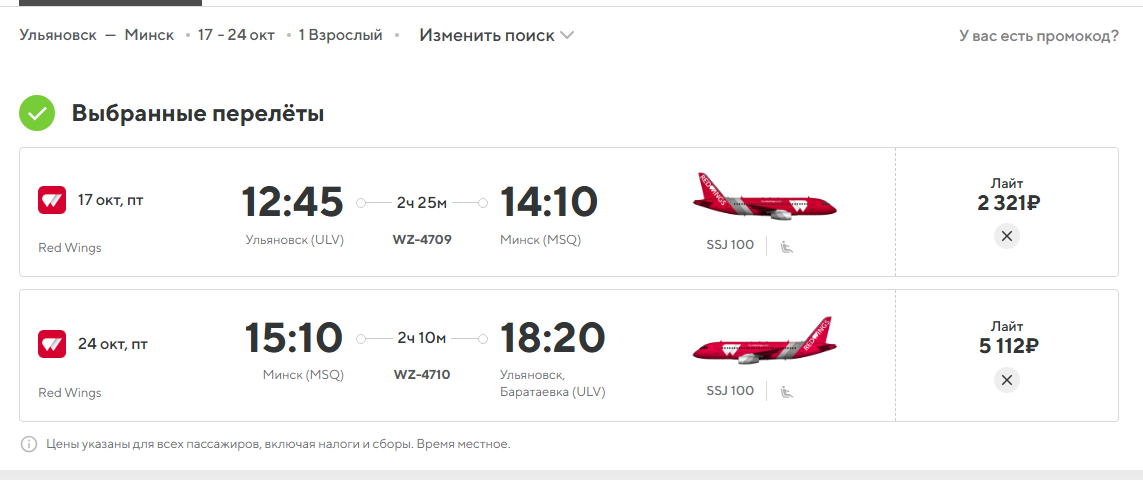
Task: Click Red Wings logo on return flight
Action: (52, 344)
